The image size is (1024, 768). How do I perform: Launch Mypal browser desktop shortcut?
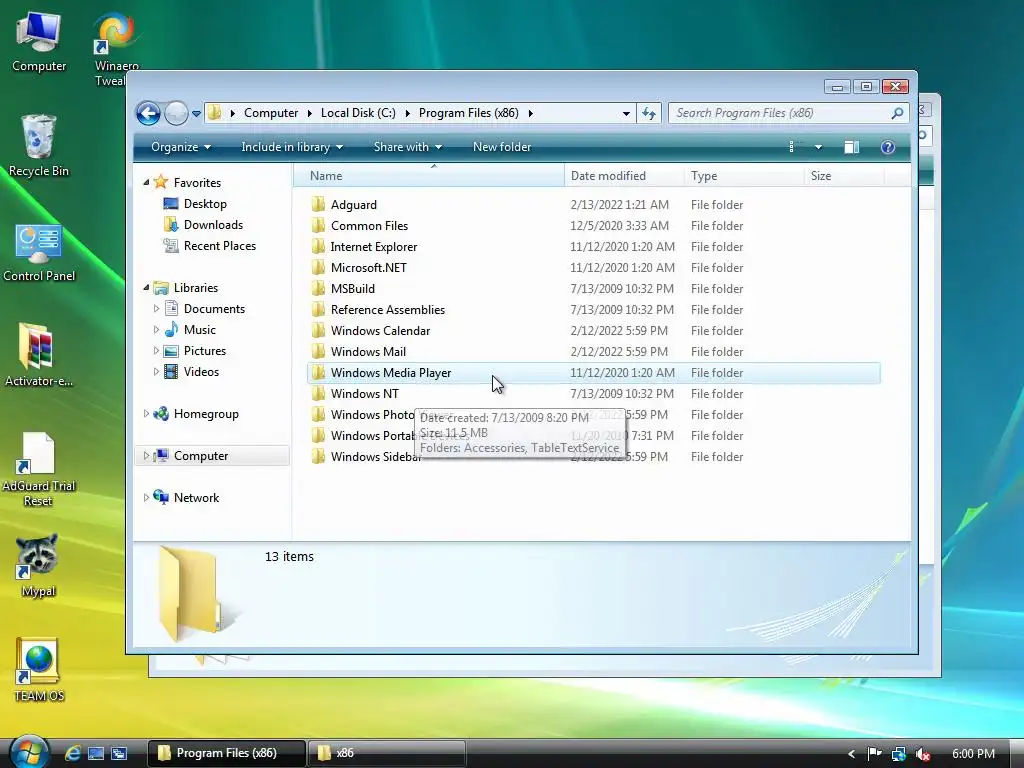click(x=38, y=566)
